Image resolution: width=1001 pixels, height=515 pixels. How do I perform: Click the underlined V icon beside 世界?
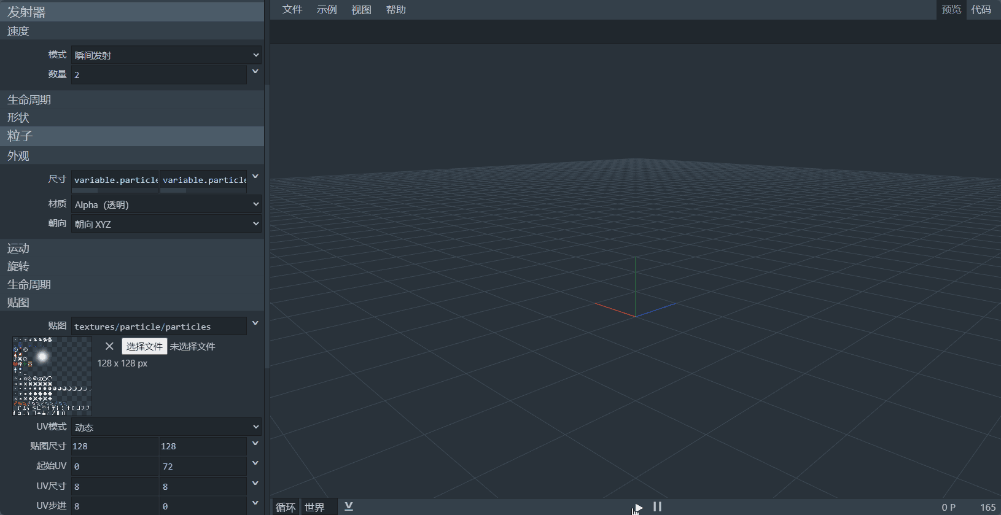point(349,507)
